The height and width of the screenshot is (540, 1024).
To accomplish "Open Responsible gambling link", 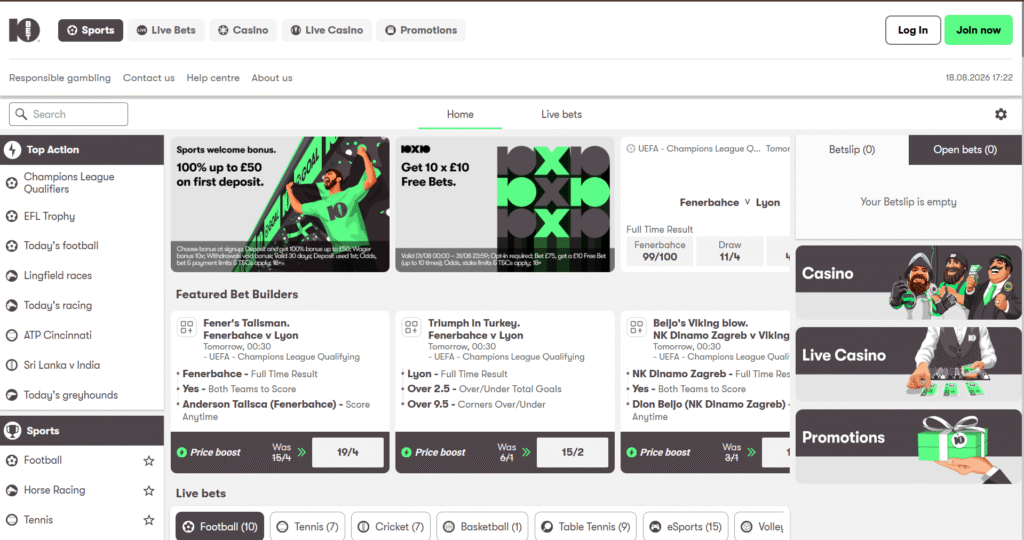I will tap(60, 78).
